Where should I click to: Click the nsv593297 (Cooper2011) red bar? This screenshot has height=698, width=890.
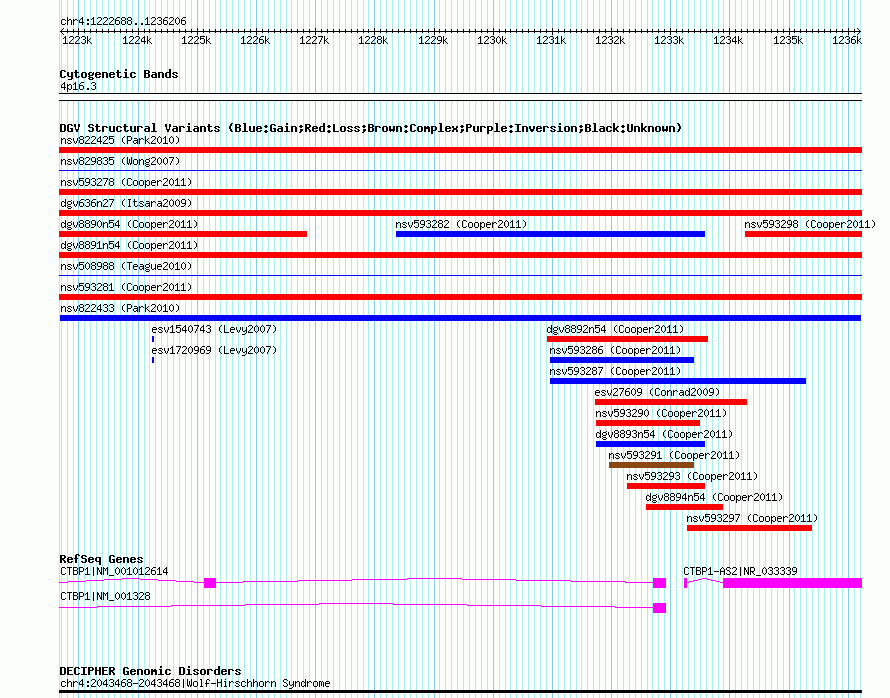pyautogui.click(x=749, y=528)
